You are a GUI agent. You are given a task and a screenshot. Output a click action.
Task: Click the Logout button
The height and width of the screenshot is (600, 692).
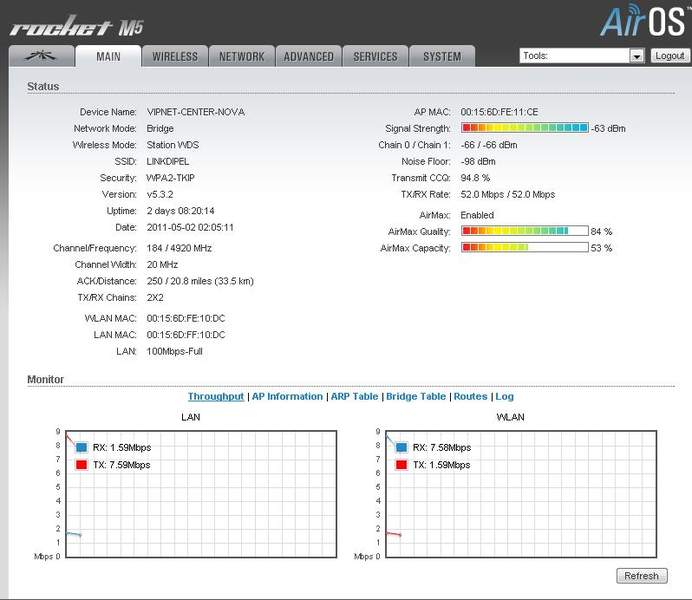(x=669, y=56)
